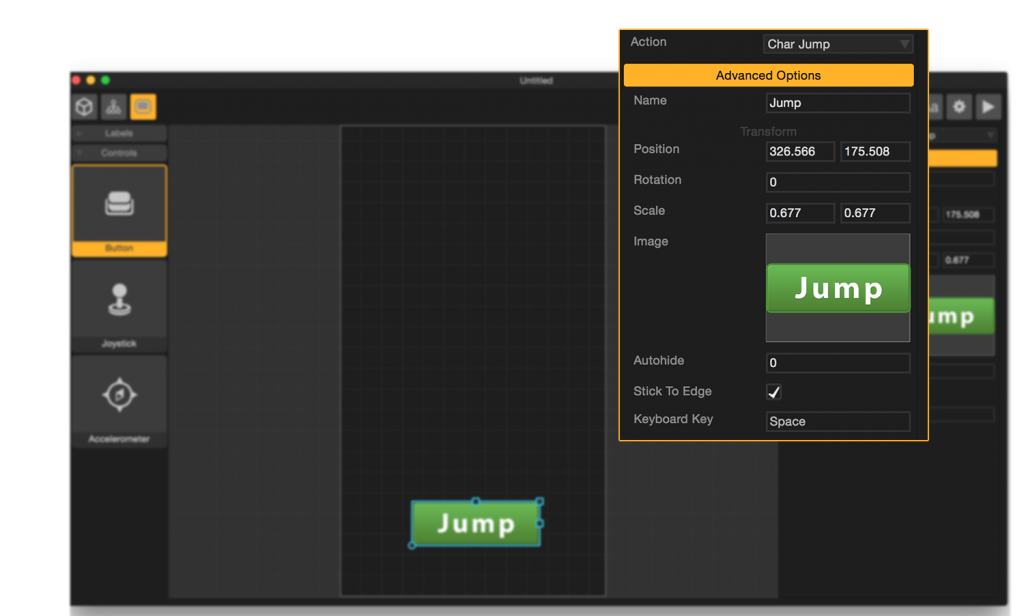This screenshot has width=1024, height=616.
Task: Open the Action dropdown showing Char Jump
Action: point(838,44)
